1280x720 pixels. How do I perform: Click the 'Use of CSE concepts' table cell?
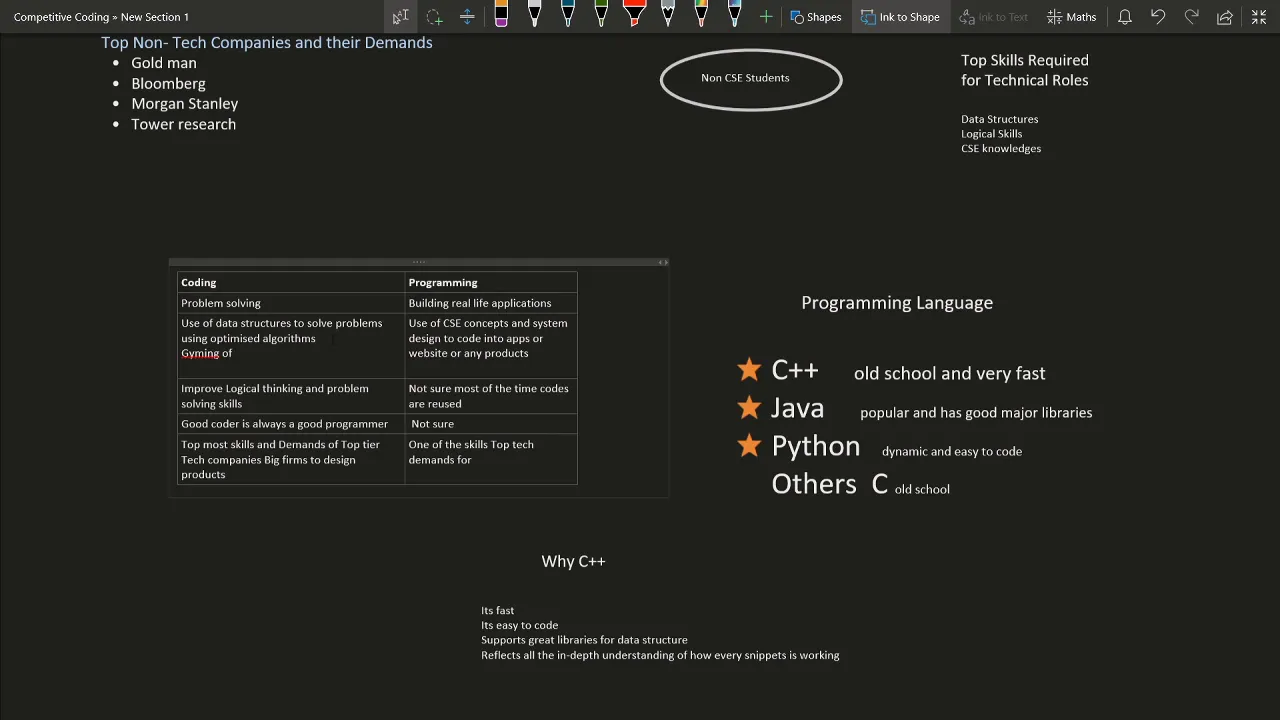pyautogui.click(x=491, y=346)
